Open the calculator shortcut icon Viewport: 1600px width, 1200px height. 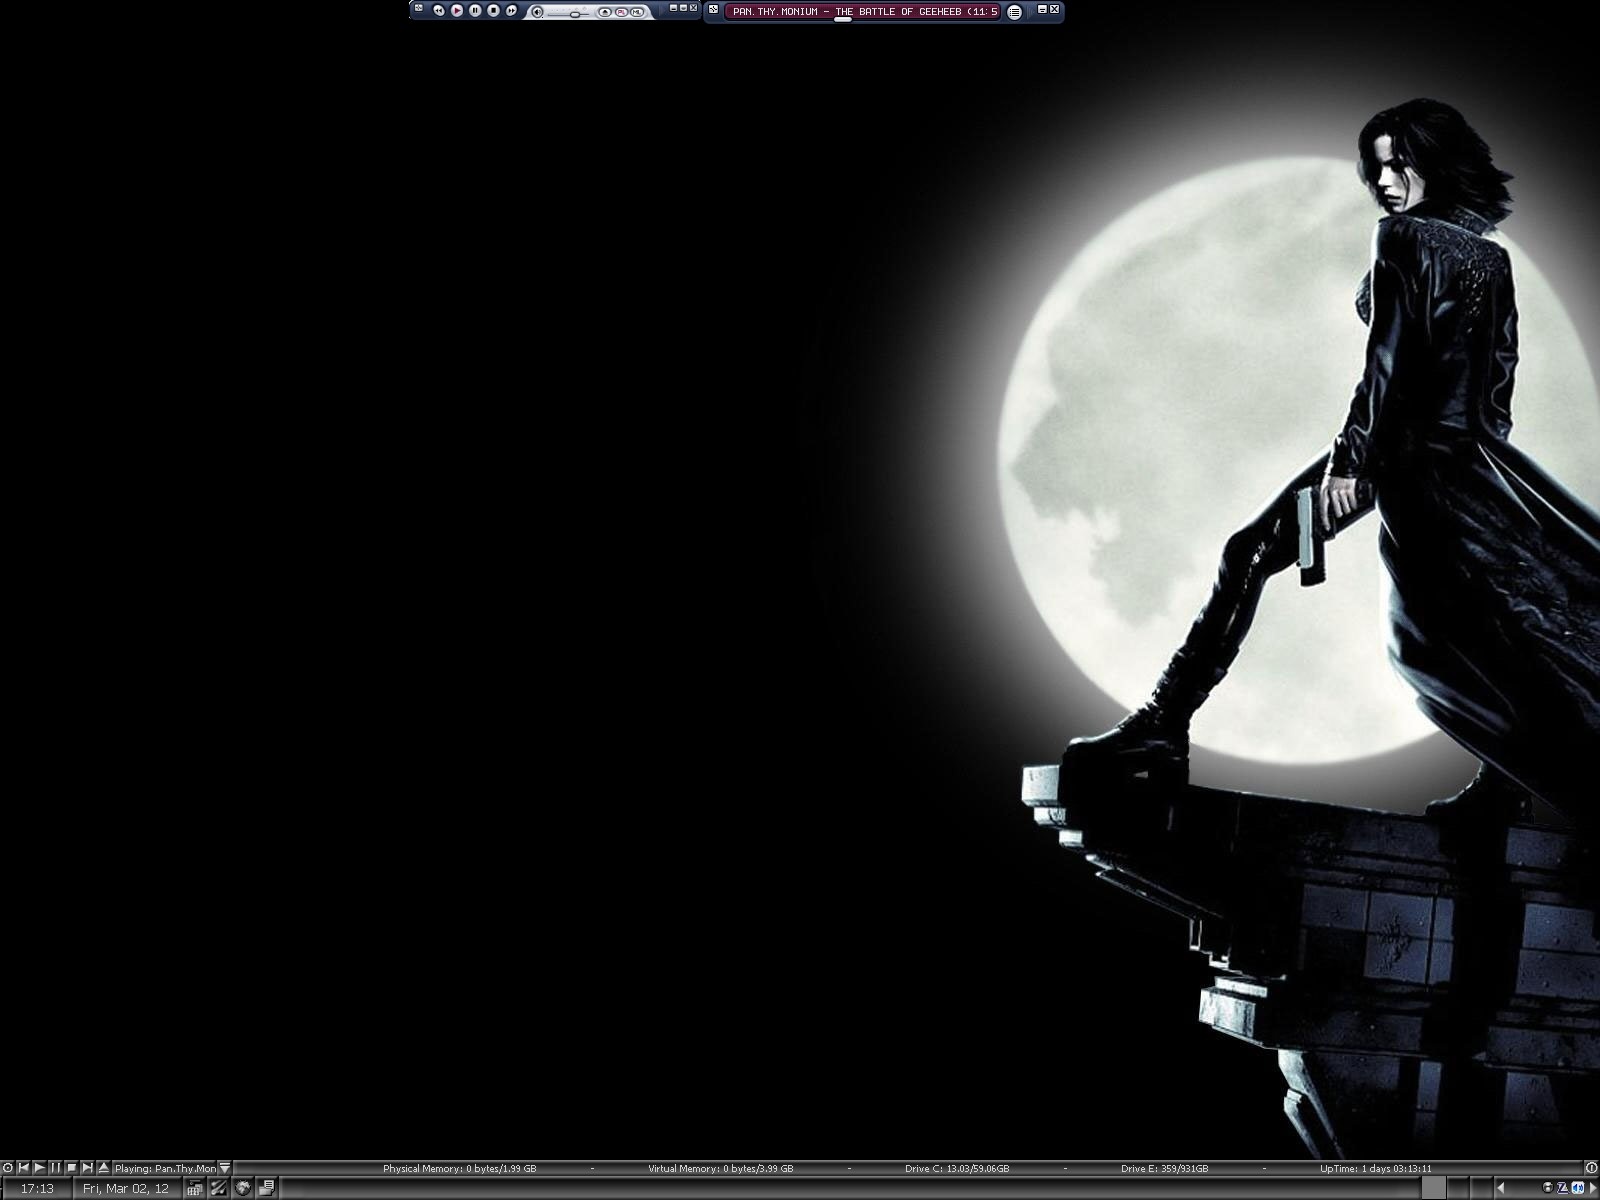pos(195,1188)
